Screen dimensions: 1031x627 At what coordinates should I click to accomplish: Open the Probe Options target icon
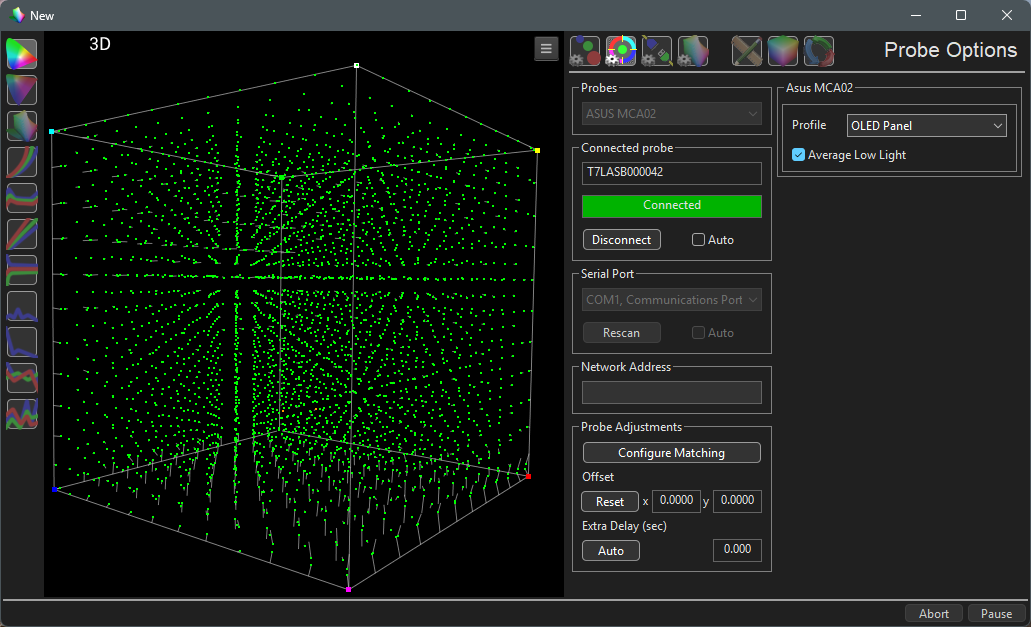(x=621, y=50)
